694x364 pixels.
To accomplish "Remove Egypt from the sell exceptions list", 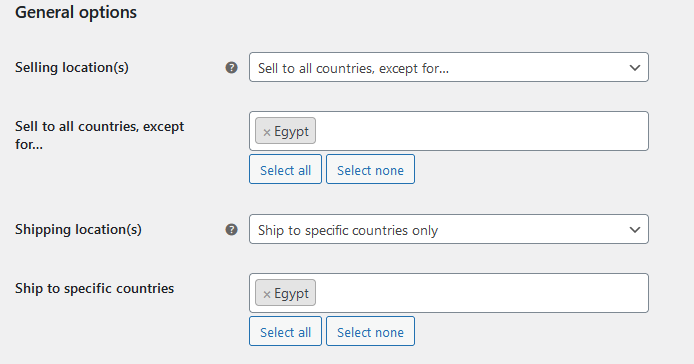I will 266,132.
